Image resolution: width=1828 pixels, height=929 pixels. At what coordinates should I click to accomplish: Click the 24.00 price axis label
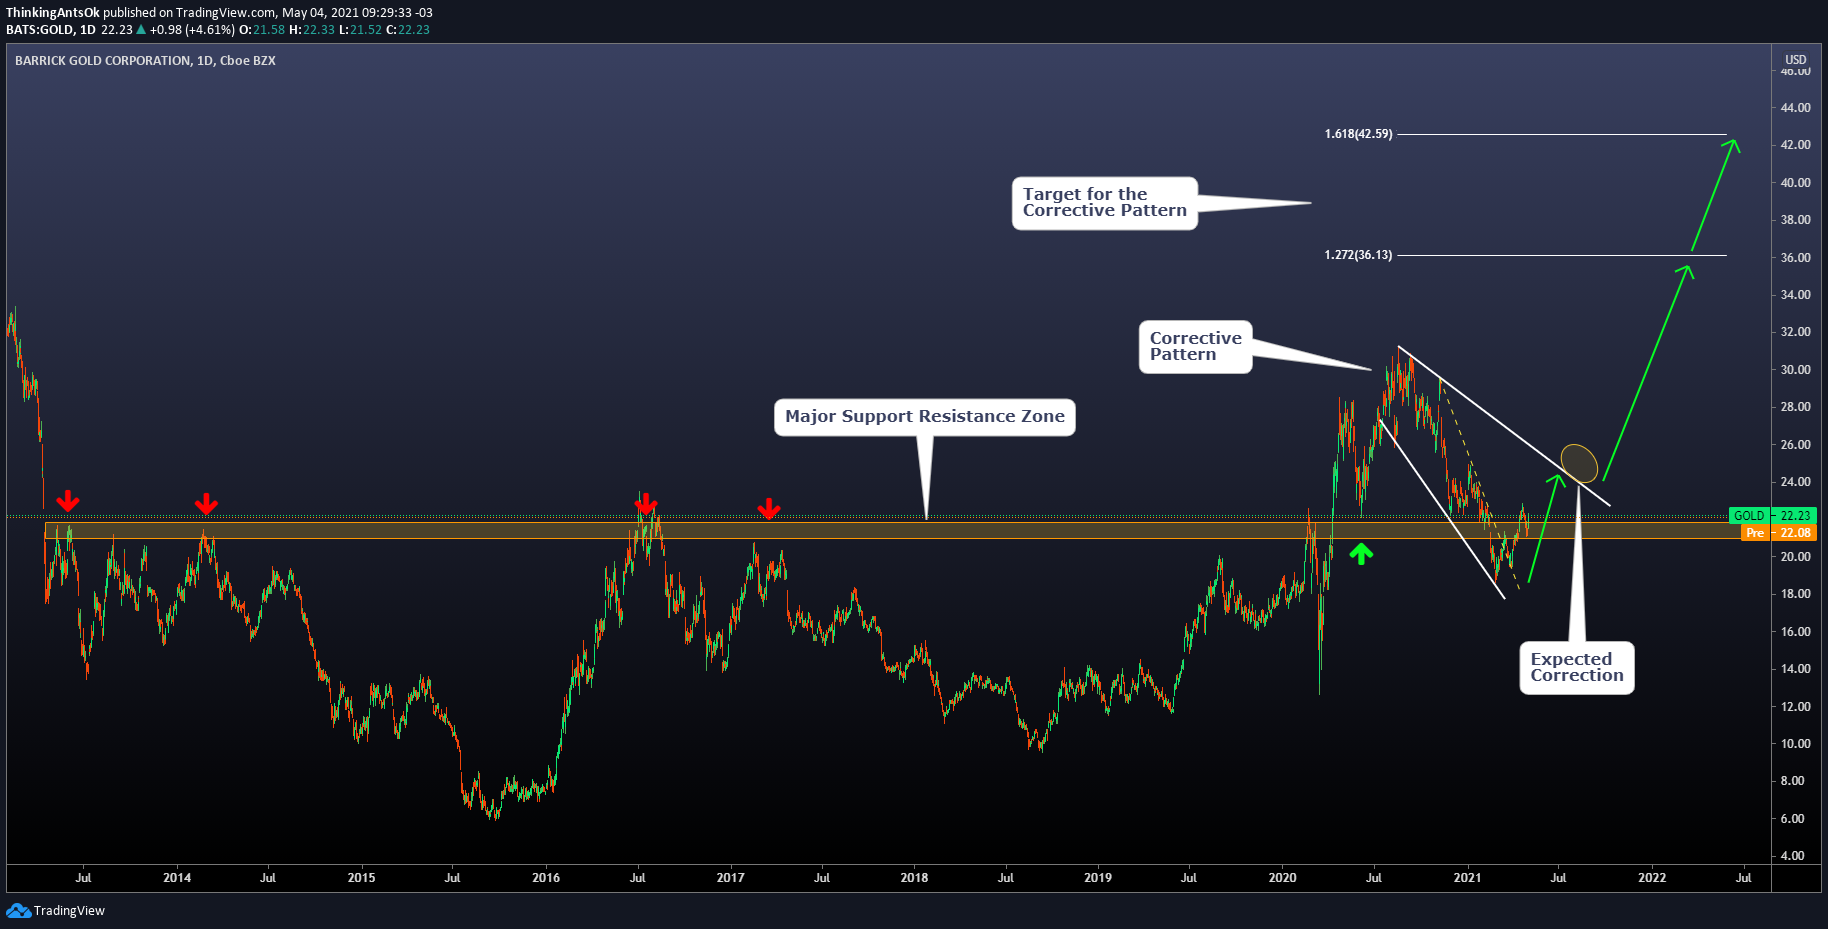pyautogui.click(x=1795, y=482)
